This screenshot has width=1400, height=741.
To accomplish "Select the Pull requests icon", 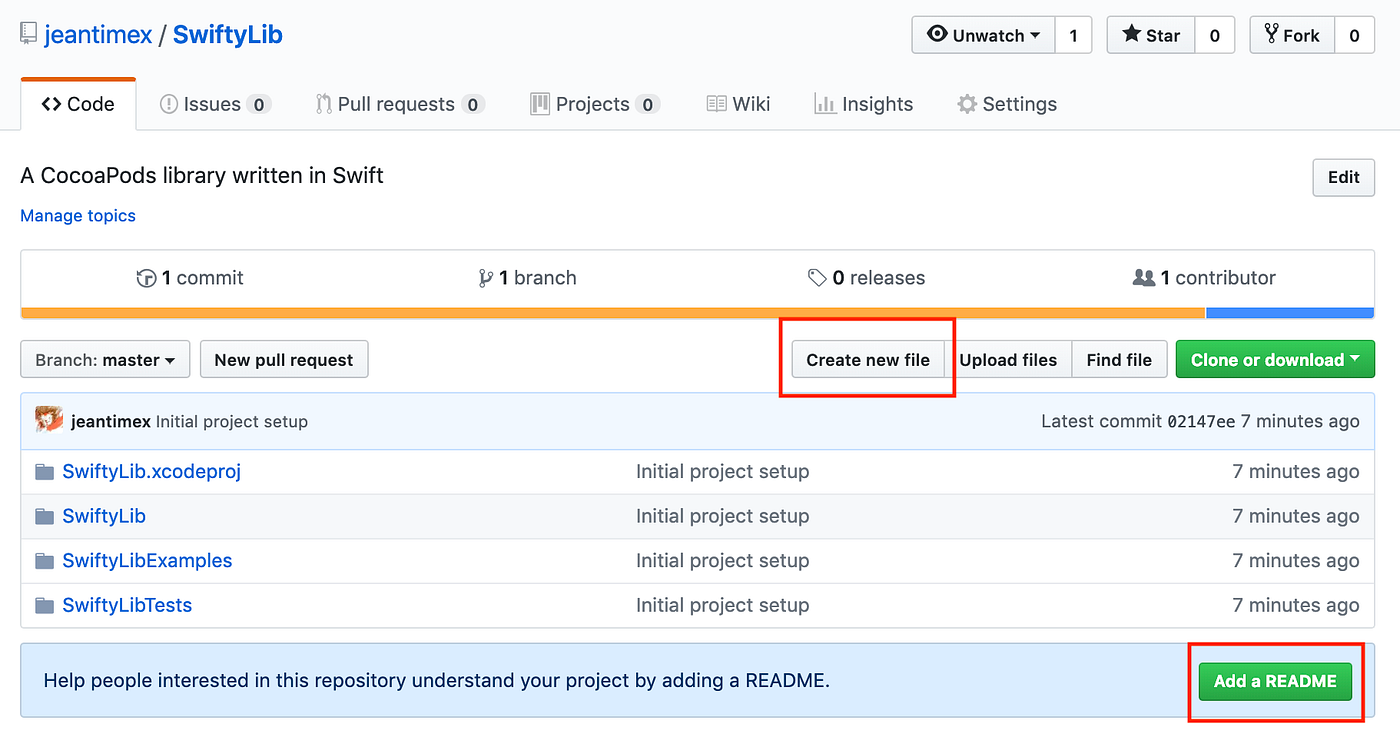I will click(x=322, y=103).
